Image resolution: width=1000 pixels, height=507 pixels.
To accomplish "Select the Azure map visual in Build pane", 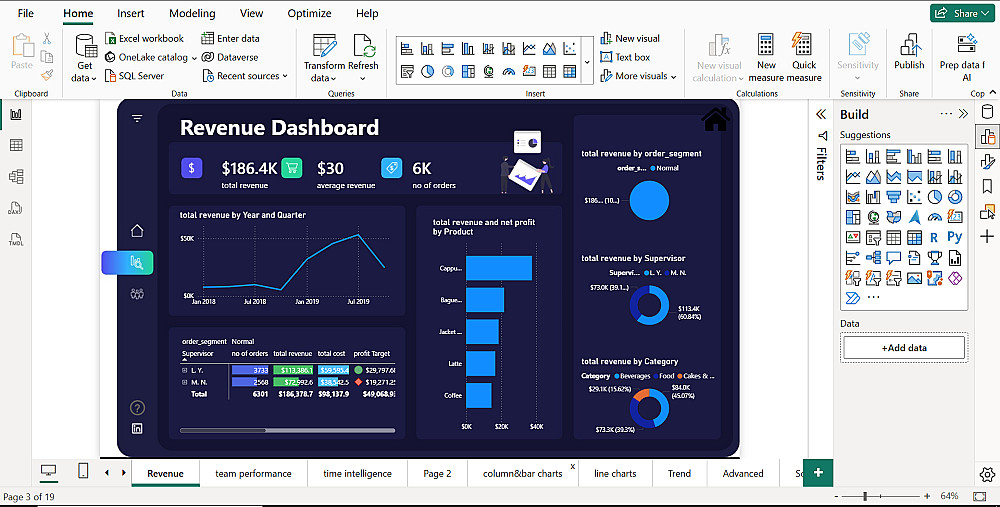I will coord(914,217).
